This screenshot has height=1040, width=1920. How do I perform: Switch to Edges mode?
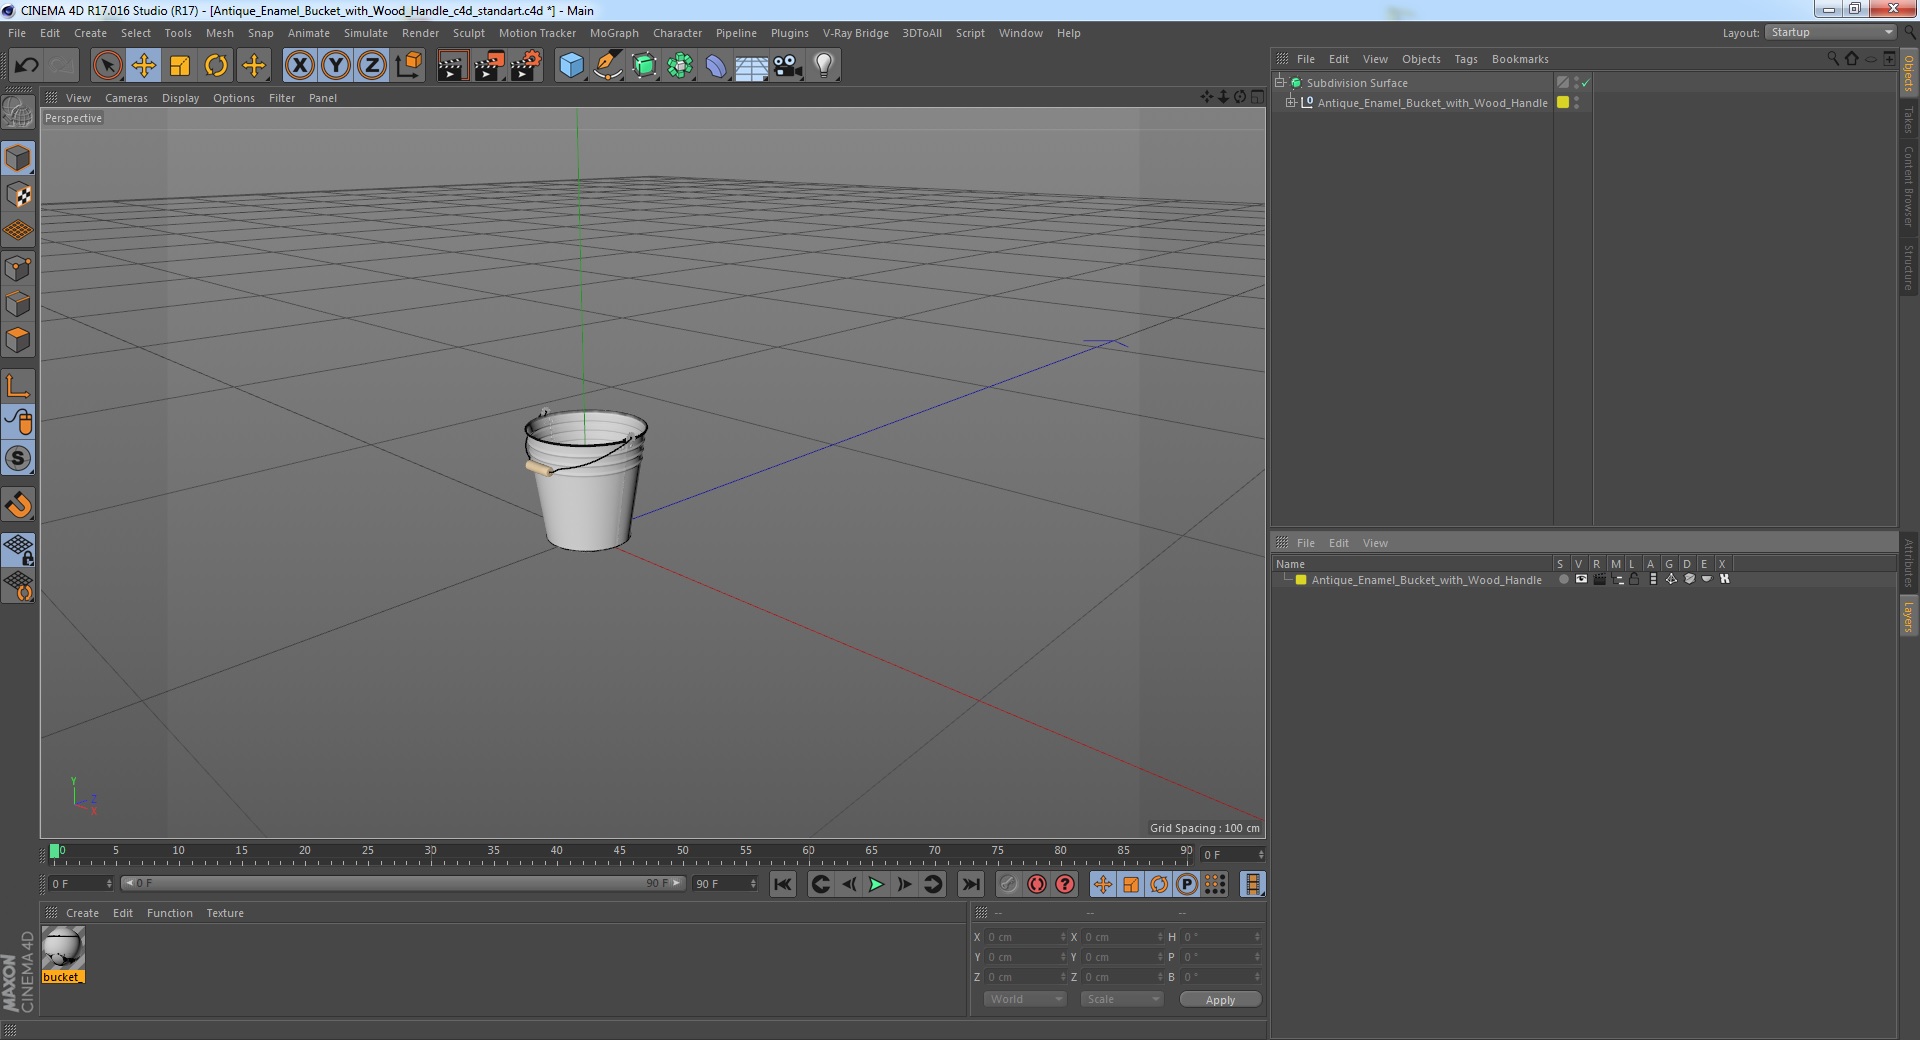18,304
